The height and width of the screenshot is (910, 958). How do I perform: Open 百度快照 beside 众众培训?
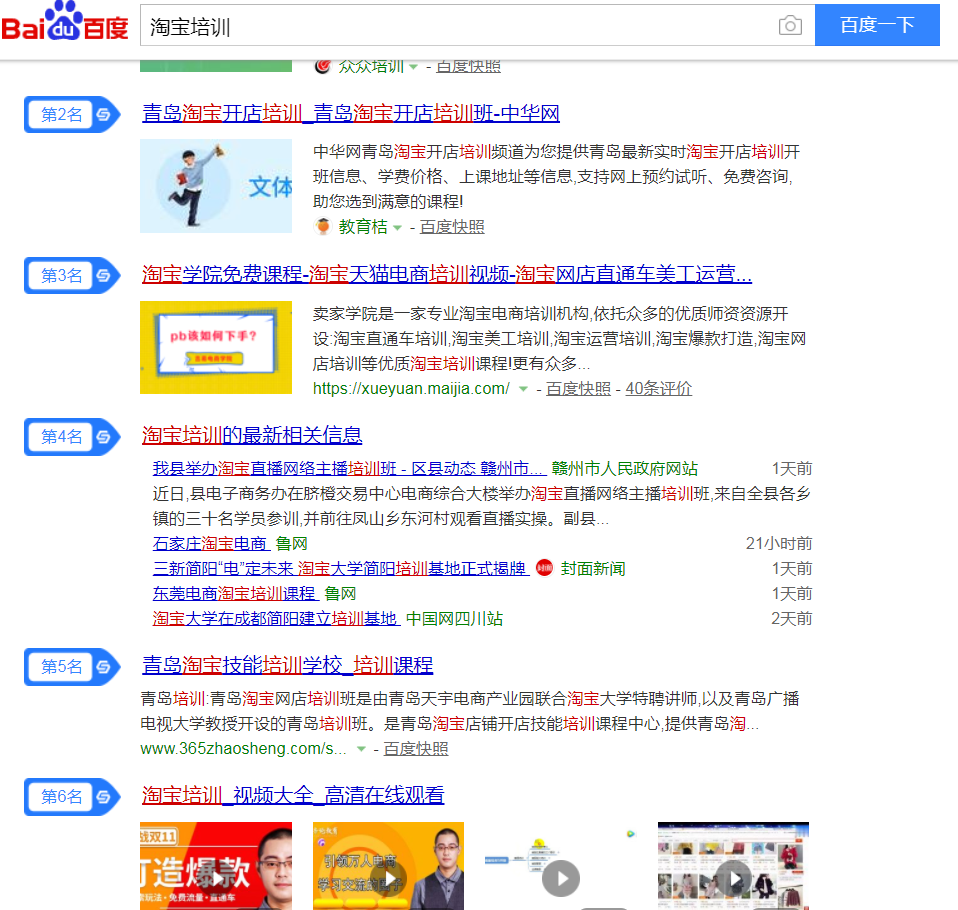coord(469,66)
